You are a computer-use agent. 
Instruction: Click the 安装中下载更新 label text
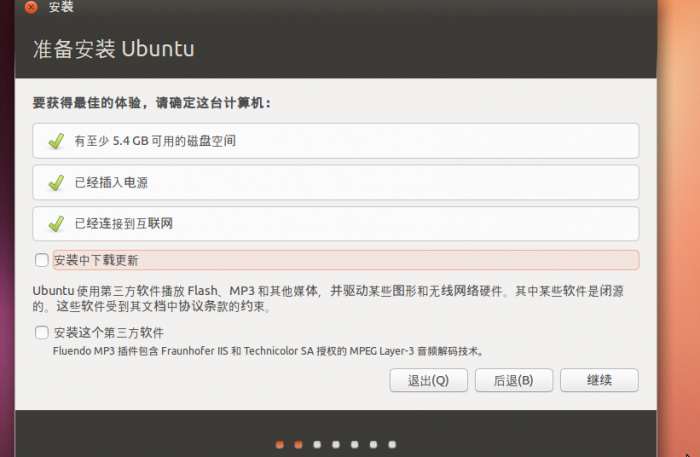coord(96,260)
